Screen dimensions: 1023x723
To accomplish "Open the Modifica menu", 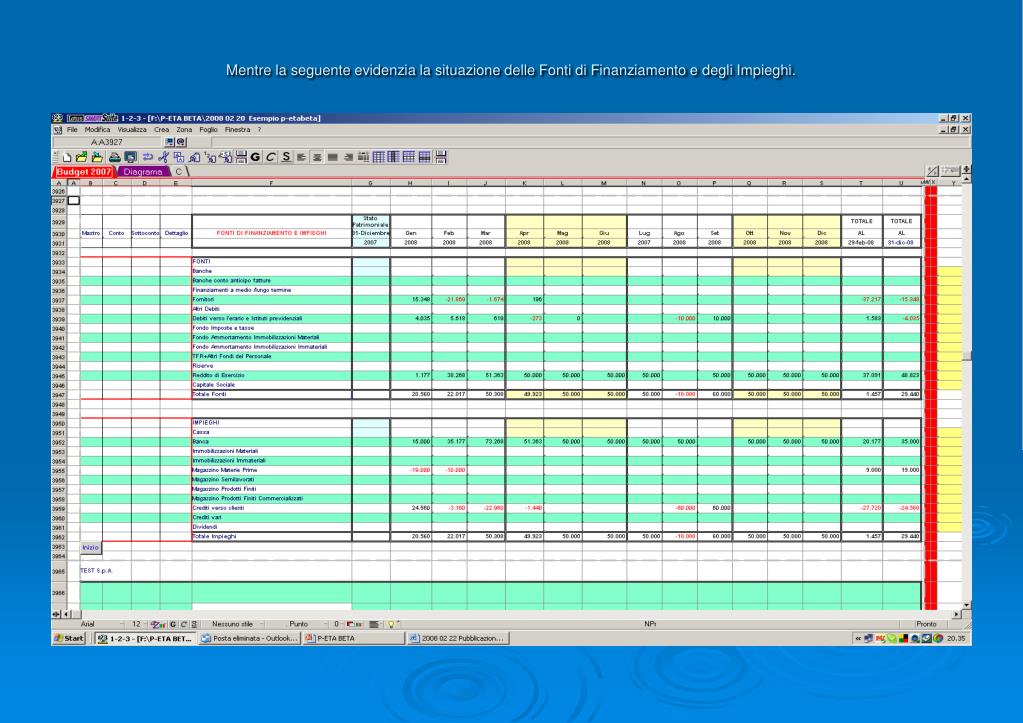I will [x=97, y=130].
